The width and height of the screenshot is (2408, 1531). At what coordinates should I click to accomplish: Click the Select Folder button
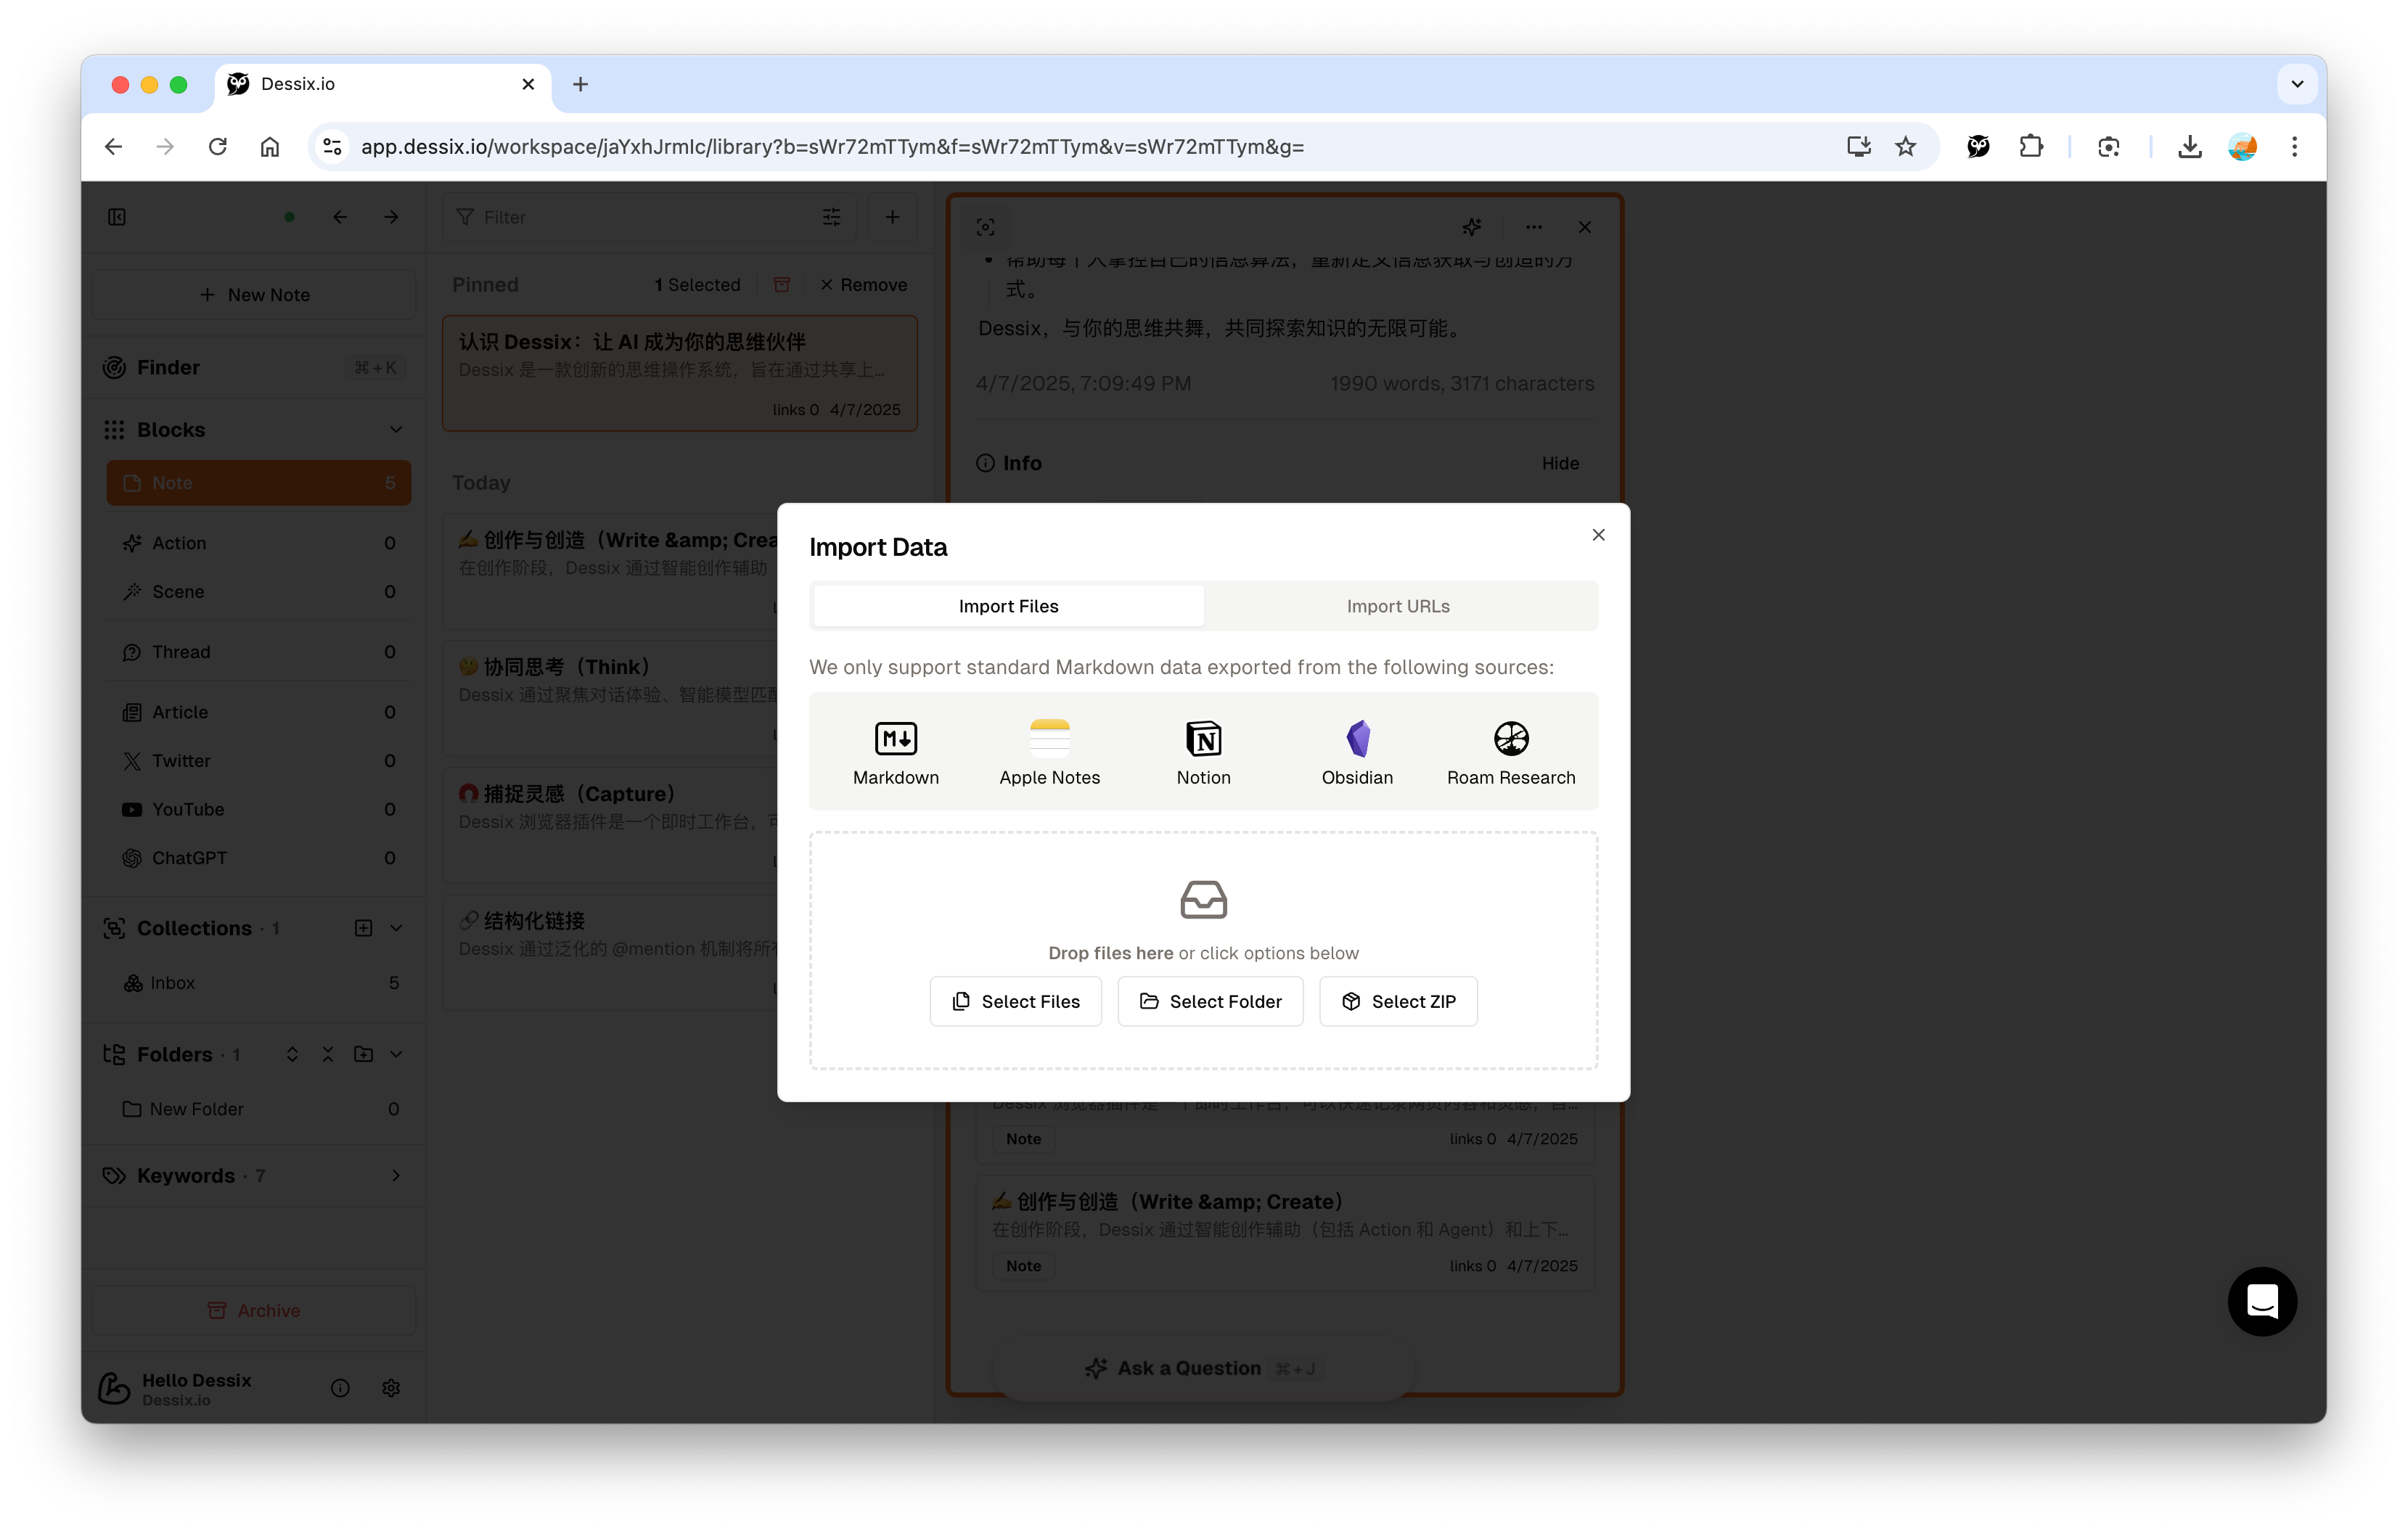1210,1001
